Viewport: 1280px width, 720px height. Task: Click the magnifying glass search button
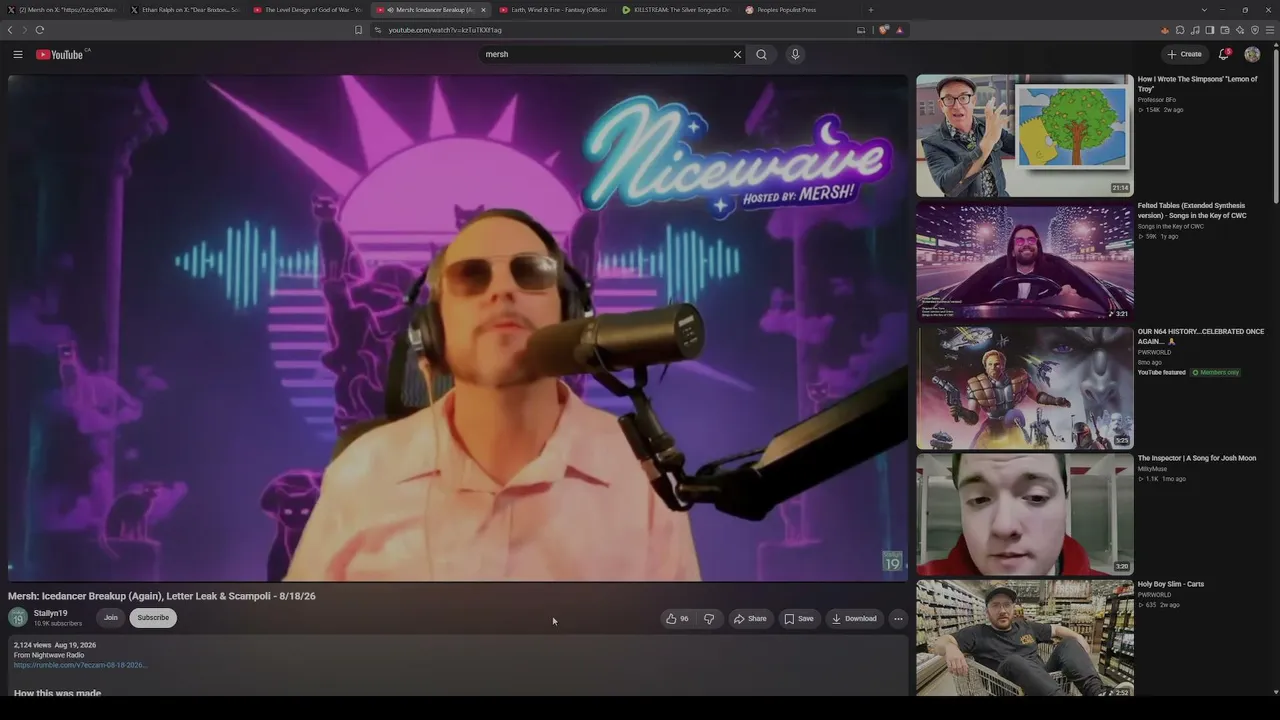pyautogui.click(x=761, y=55)
